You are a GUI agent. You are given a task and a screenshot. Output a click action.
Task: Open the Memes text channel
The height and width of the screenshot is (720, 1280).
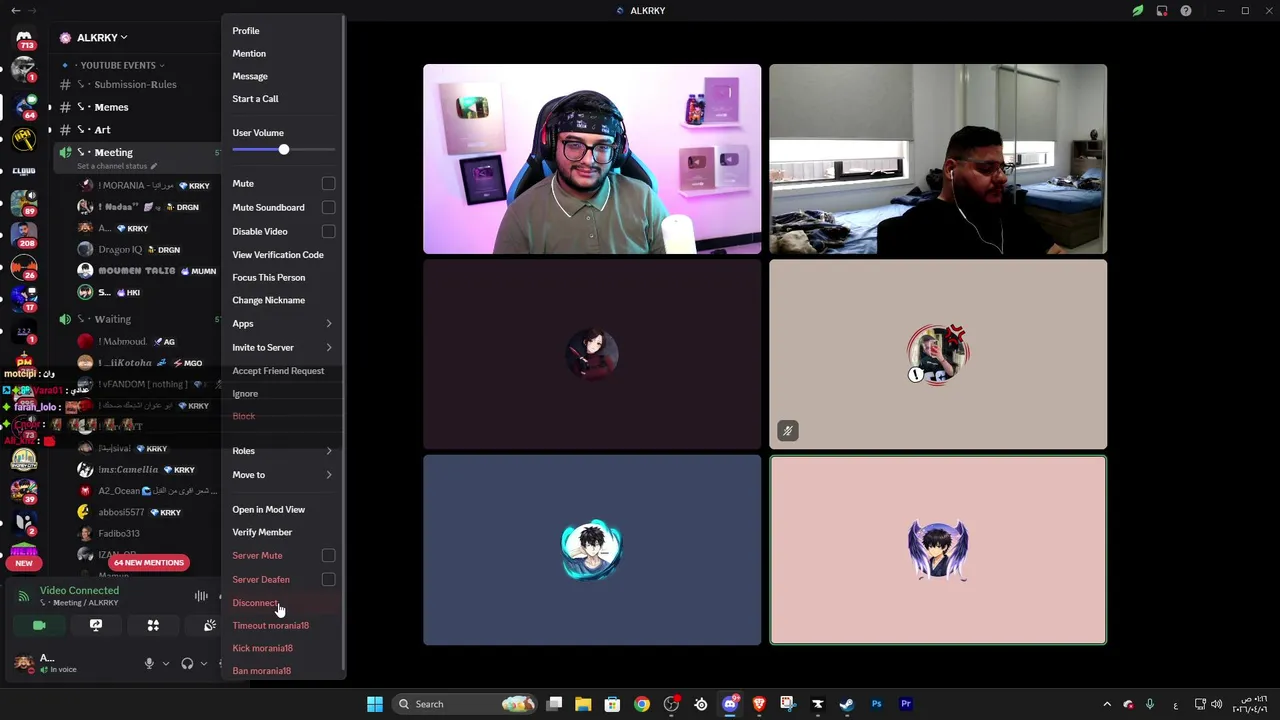(x=111, y=107)
